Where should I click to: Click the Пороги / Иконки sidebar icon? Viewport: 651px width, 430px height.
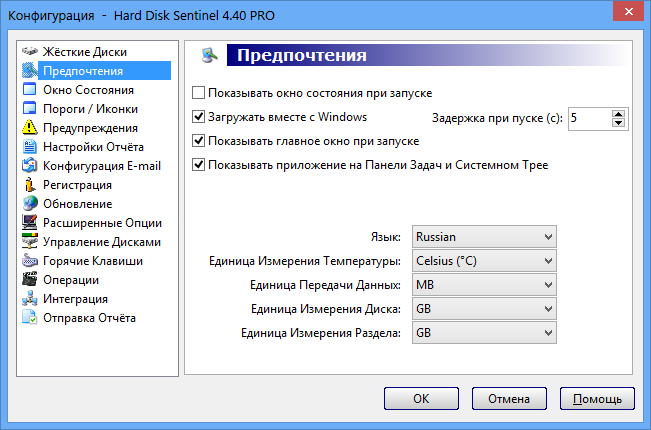30,109
